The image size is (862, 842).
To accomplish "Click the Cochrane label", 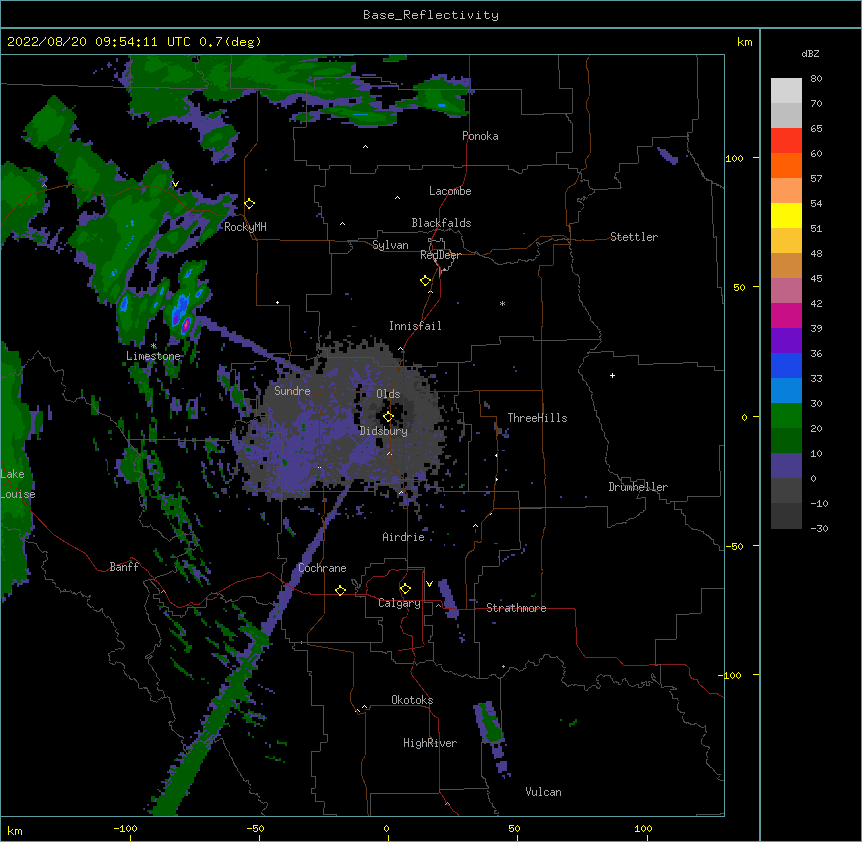I will [322, 568].
